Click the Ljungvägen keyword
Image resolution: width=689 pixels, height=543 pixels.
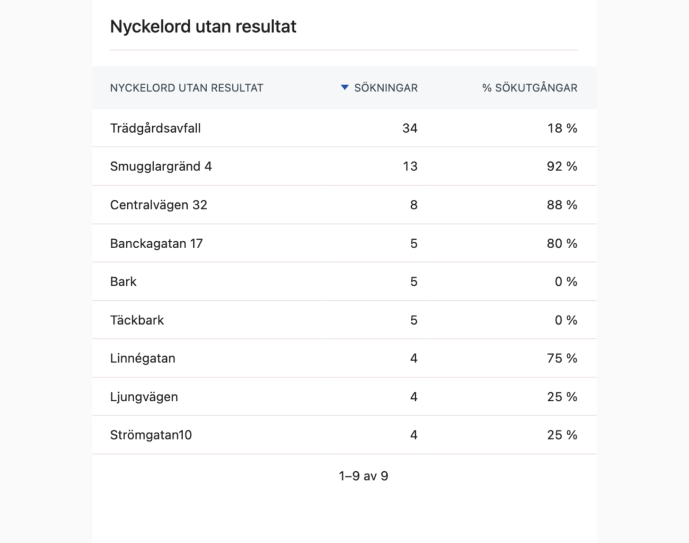coord(144,397)
